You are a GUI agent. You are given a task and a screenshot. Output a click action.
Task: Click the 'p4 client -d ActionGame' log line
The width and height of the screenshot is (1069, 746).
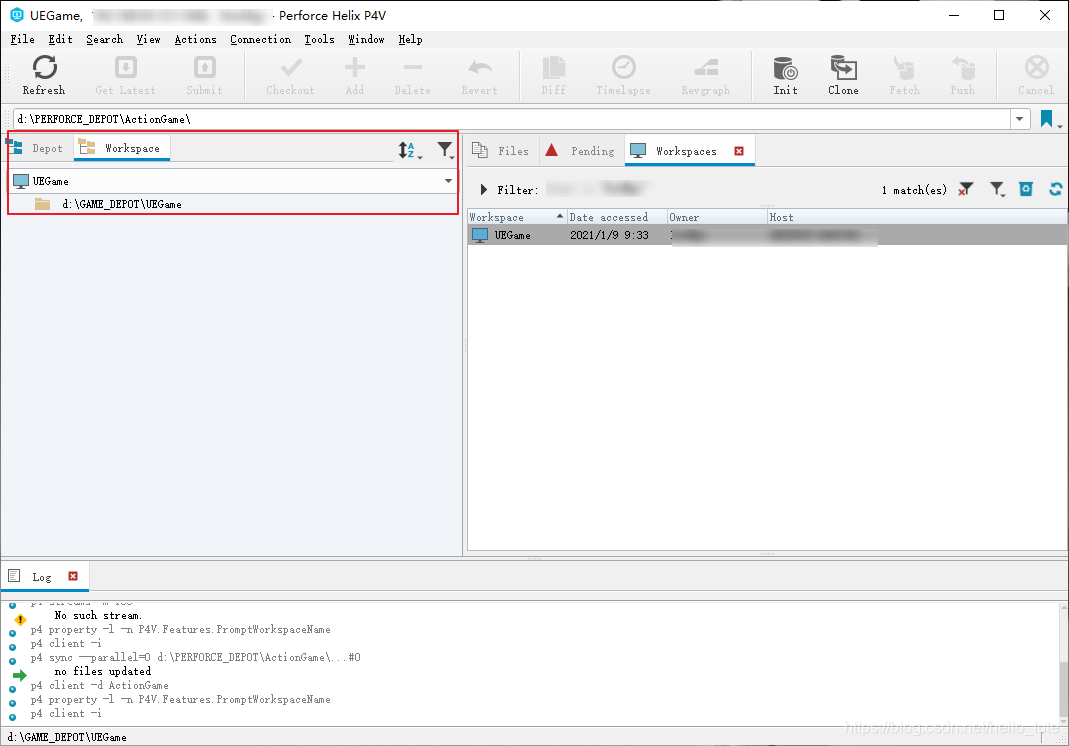click(100, 685)
